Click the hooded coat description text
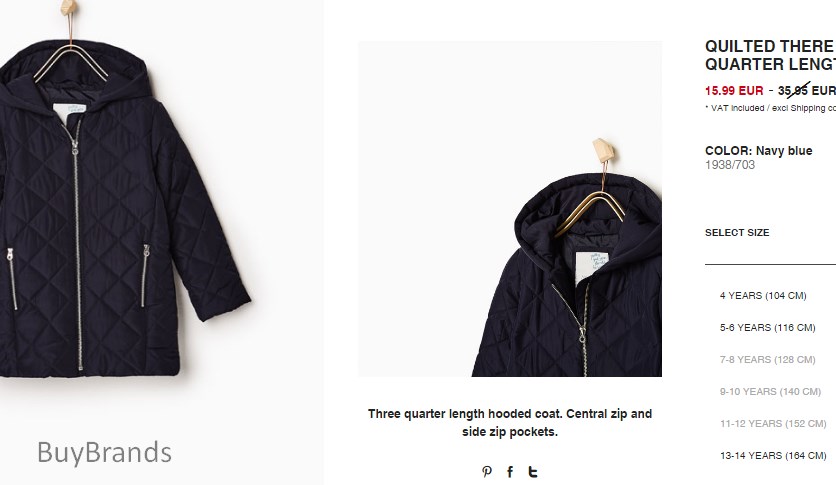Image resolution: width=836 pixels, height=485 pixels. pos(510,423)
